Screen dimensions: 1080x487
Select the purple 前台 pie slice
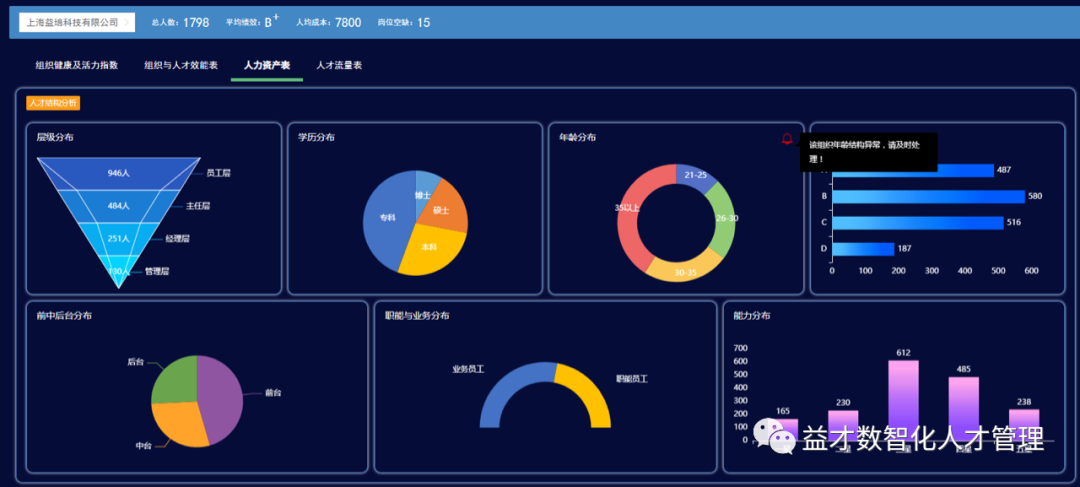tap(222, 400)
